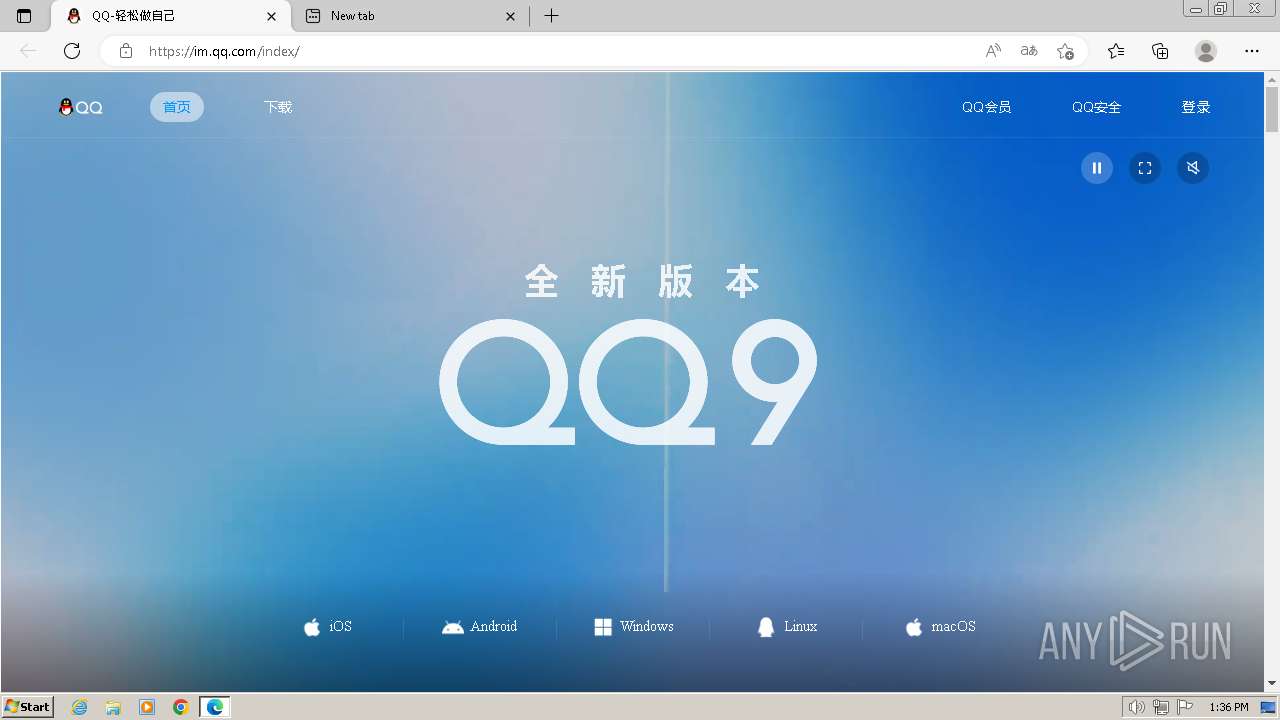Screen dimensions: 1280x720
Task: Open Edge Settings and more menu
Action: pyautogui.click(x=1252, y=51)
